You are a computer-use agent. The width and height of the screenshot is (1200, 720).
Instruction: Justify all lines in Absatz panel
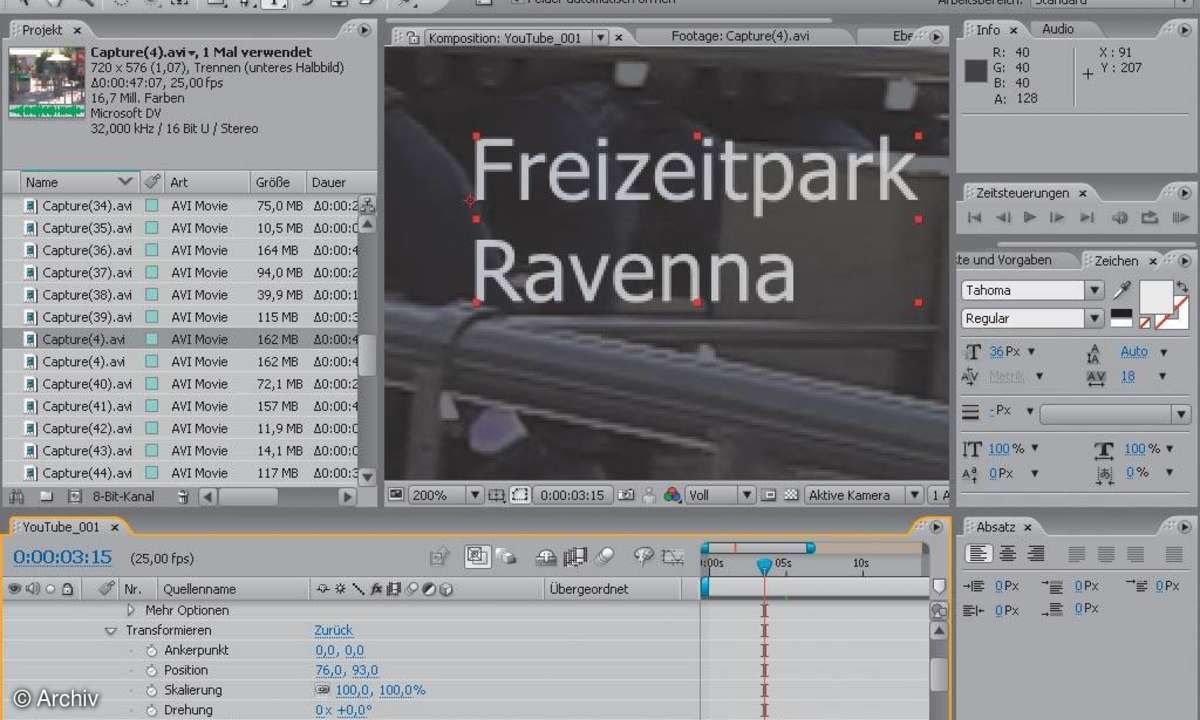pyautogui.click(x=1174, y=553)
